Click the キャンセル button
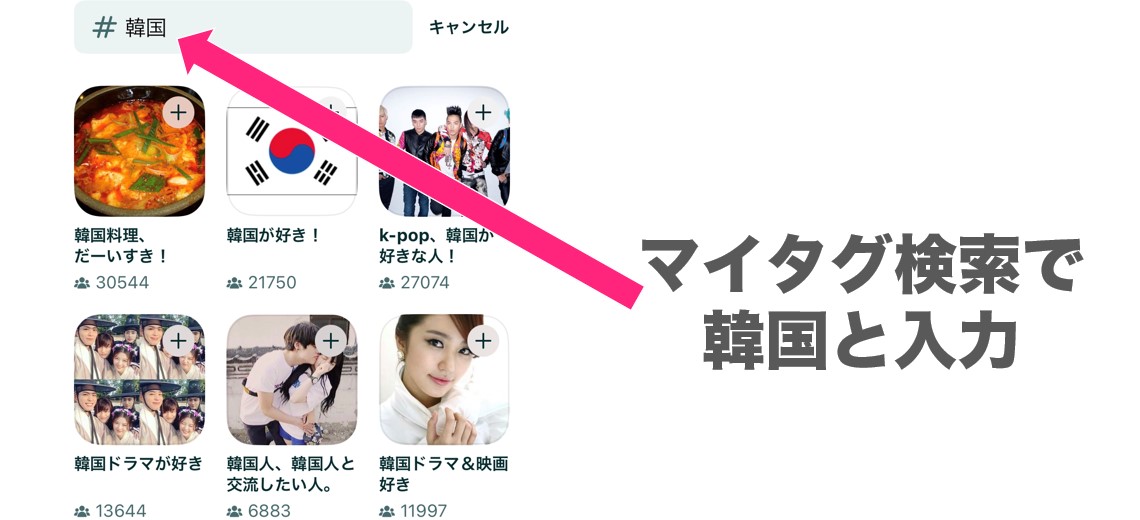Screen dimensions: 1140x520 468,28
